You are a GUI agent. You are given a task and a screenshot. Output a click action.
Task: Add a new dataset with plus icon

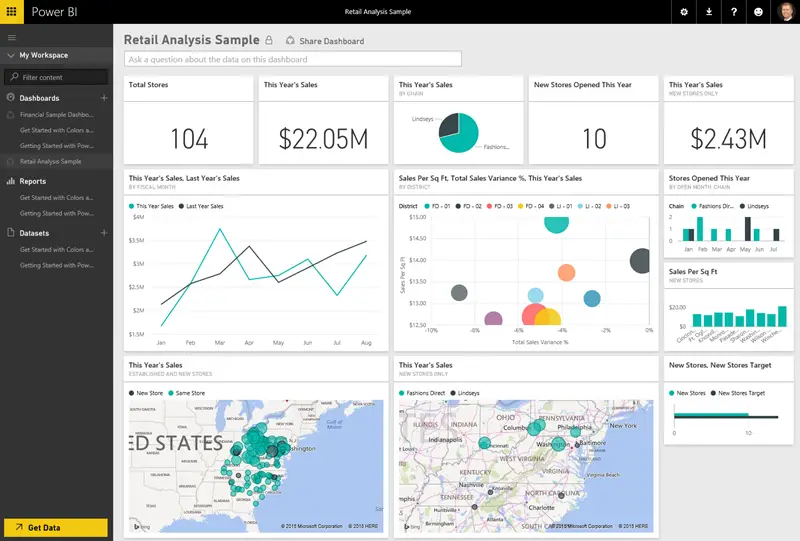(104, 233)
